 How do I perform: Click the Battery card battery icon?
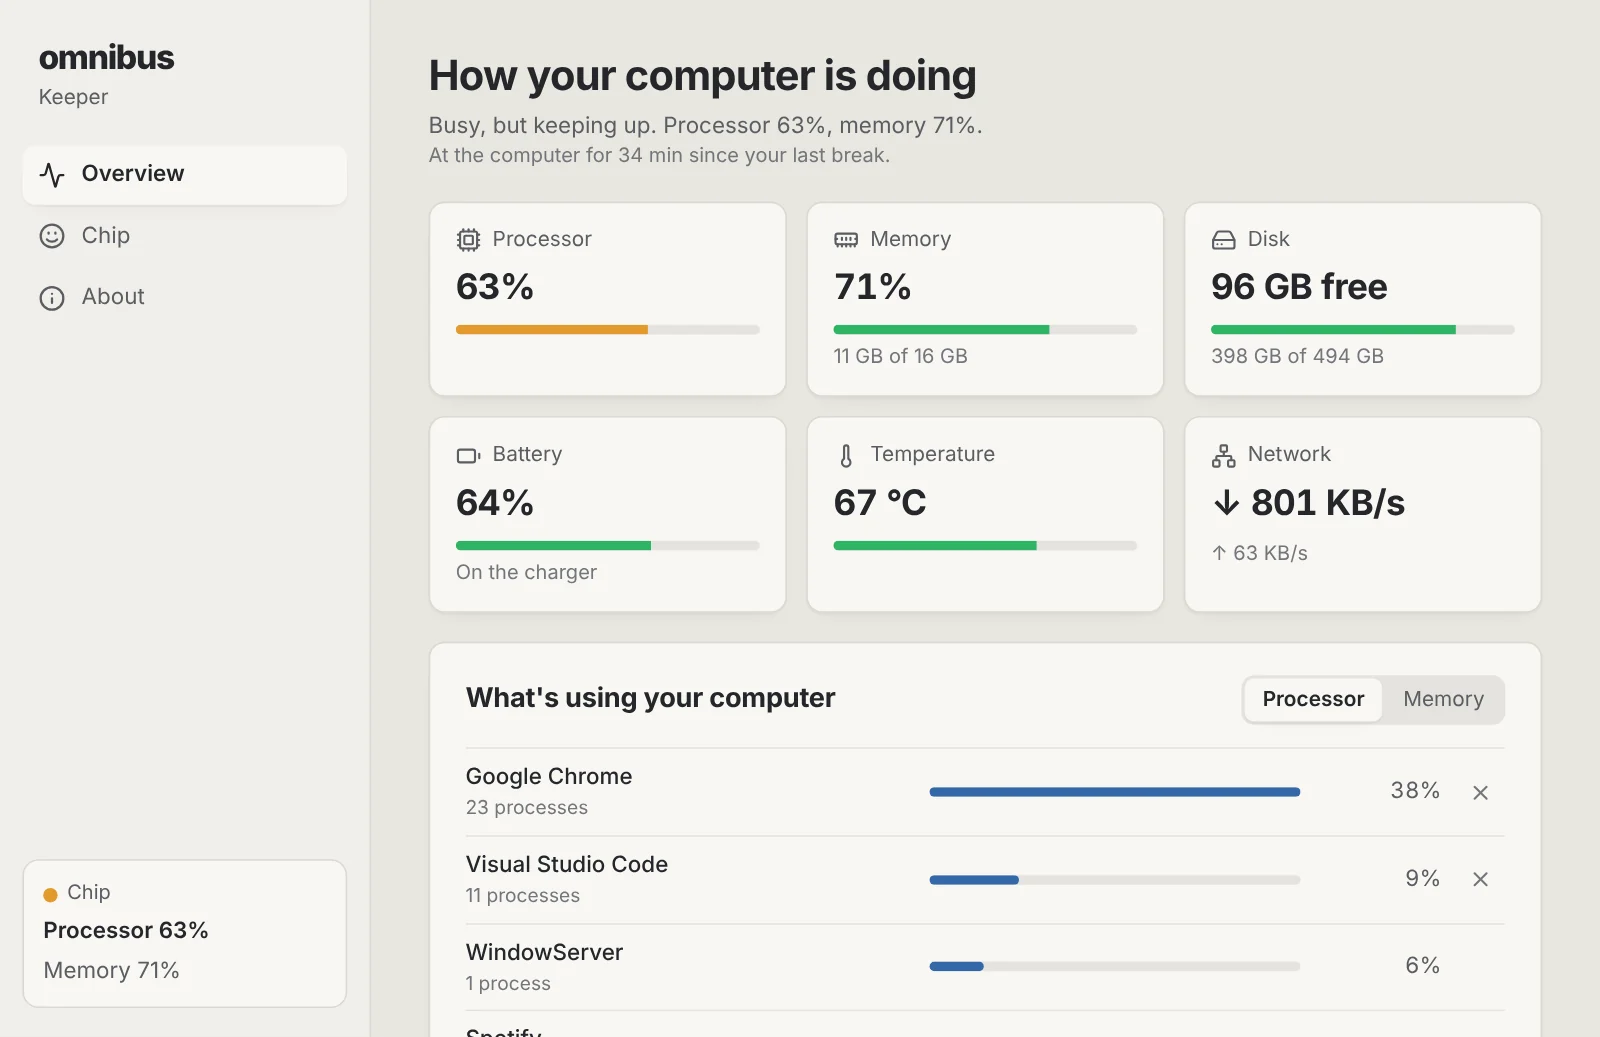coord(468,456)
